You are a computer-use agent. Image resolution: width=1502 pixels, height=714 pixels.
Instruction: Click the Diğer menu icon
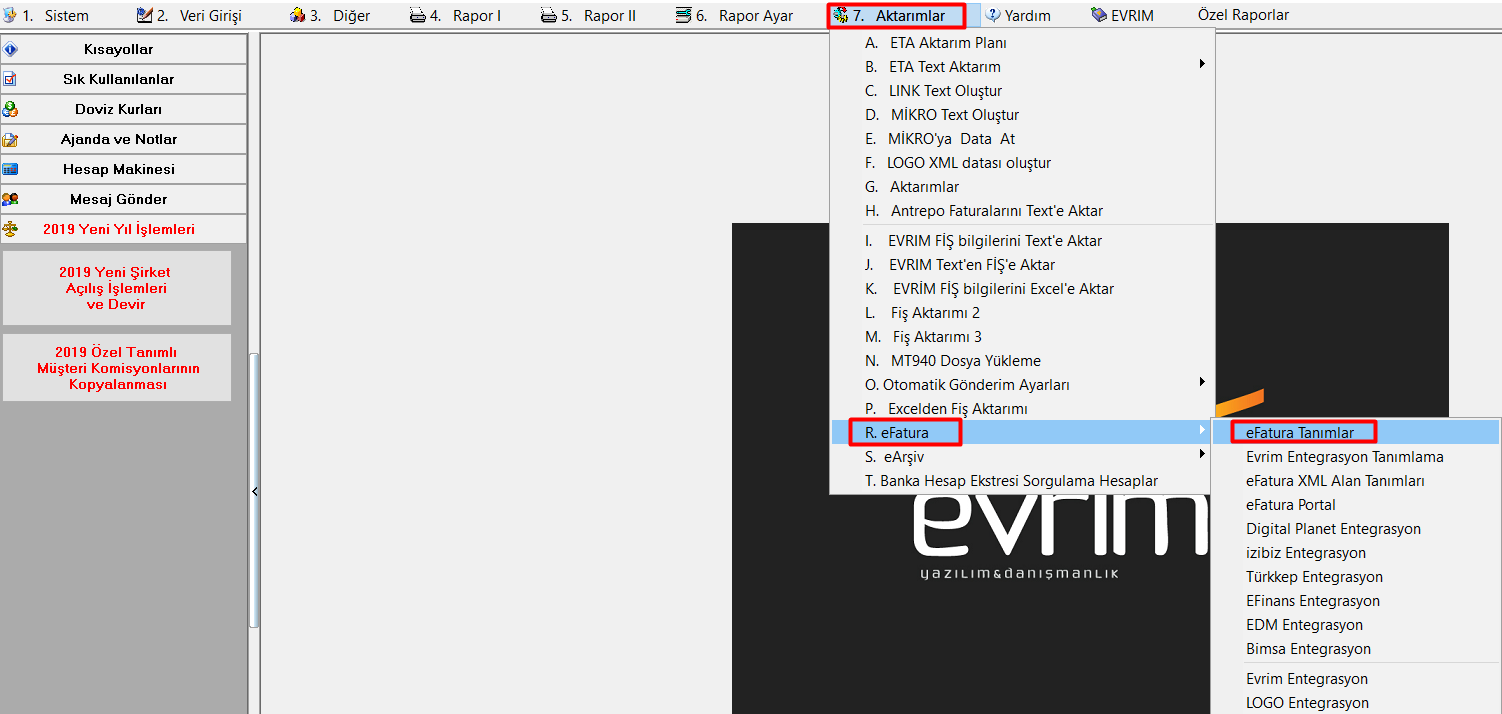coord(297,15)
